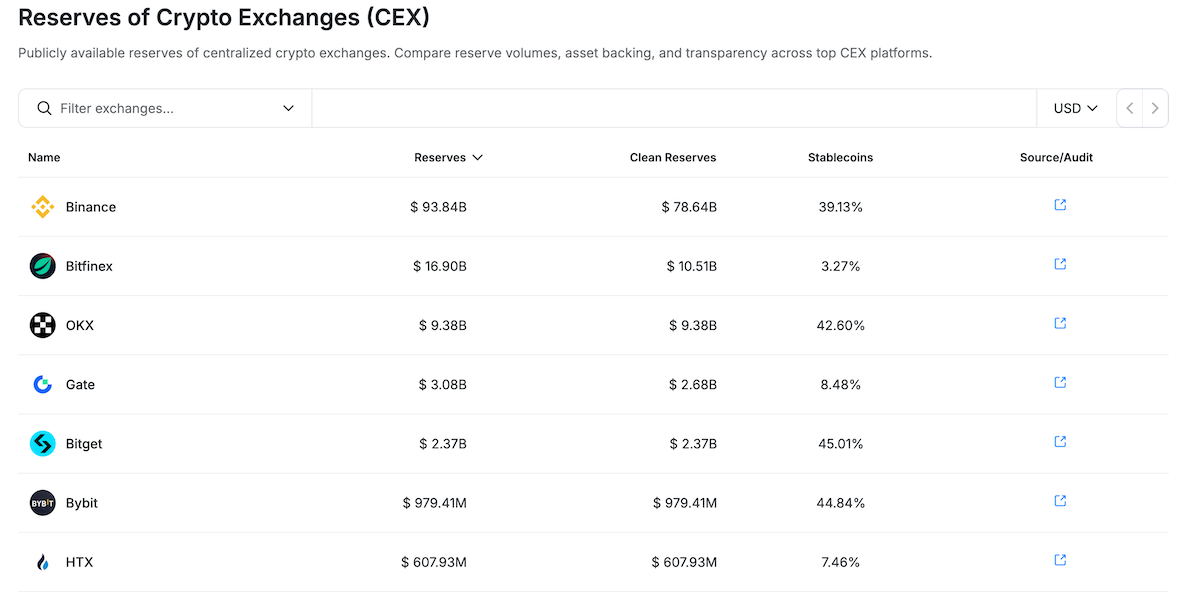This screenshot has height=592, width=1200.
Task: Click the Bybit logo icon
Action: click(x=42, y=502)
